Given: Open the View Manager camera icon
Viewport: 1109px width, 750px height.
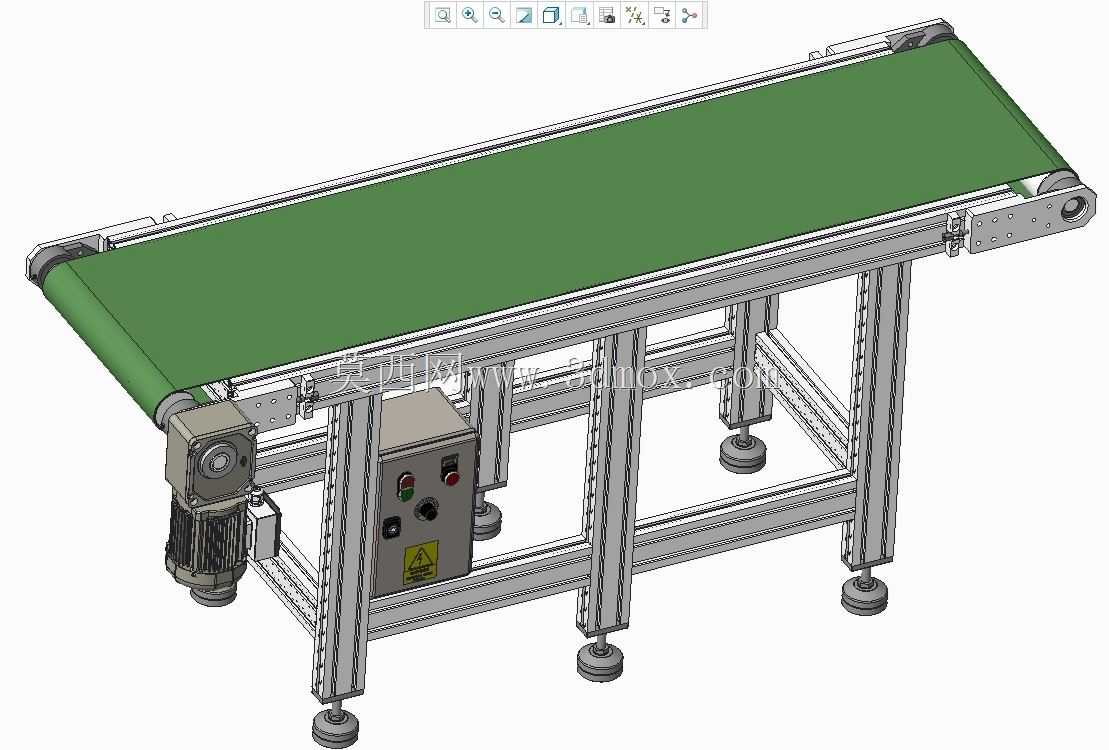Looking at the screenshot, I should point(607,16).
